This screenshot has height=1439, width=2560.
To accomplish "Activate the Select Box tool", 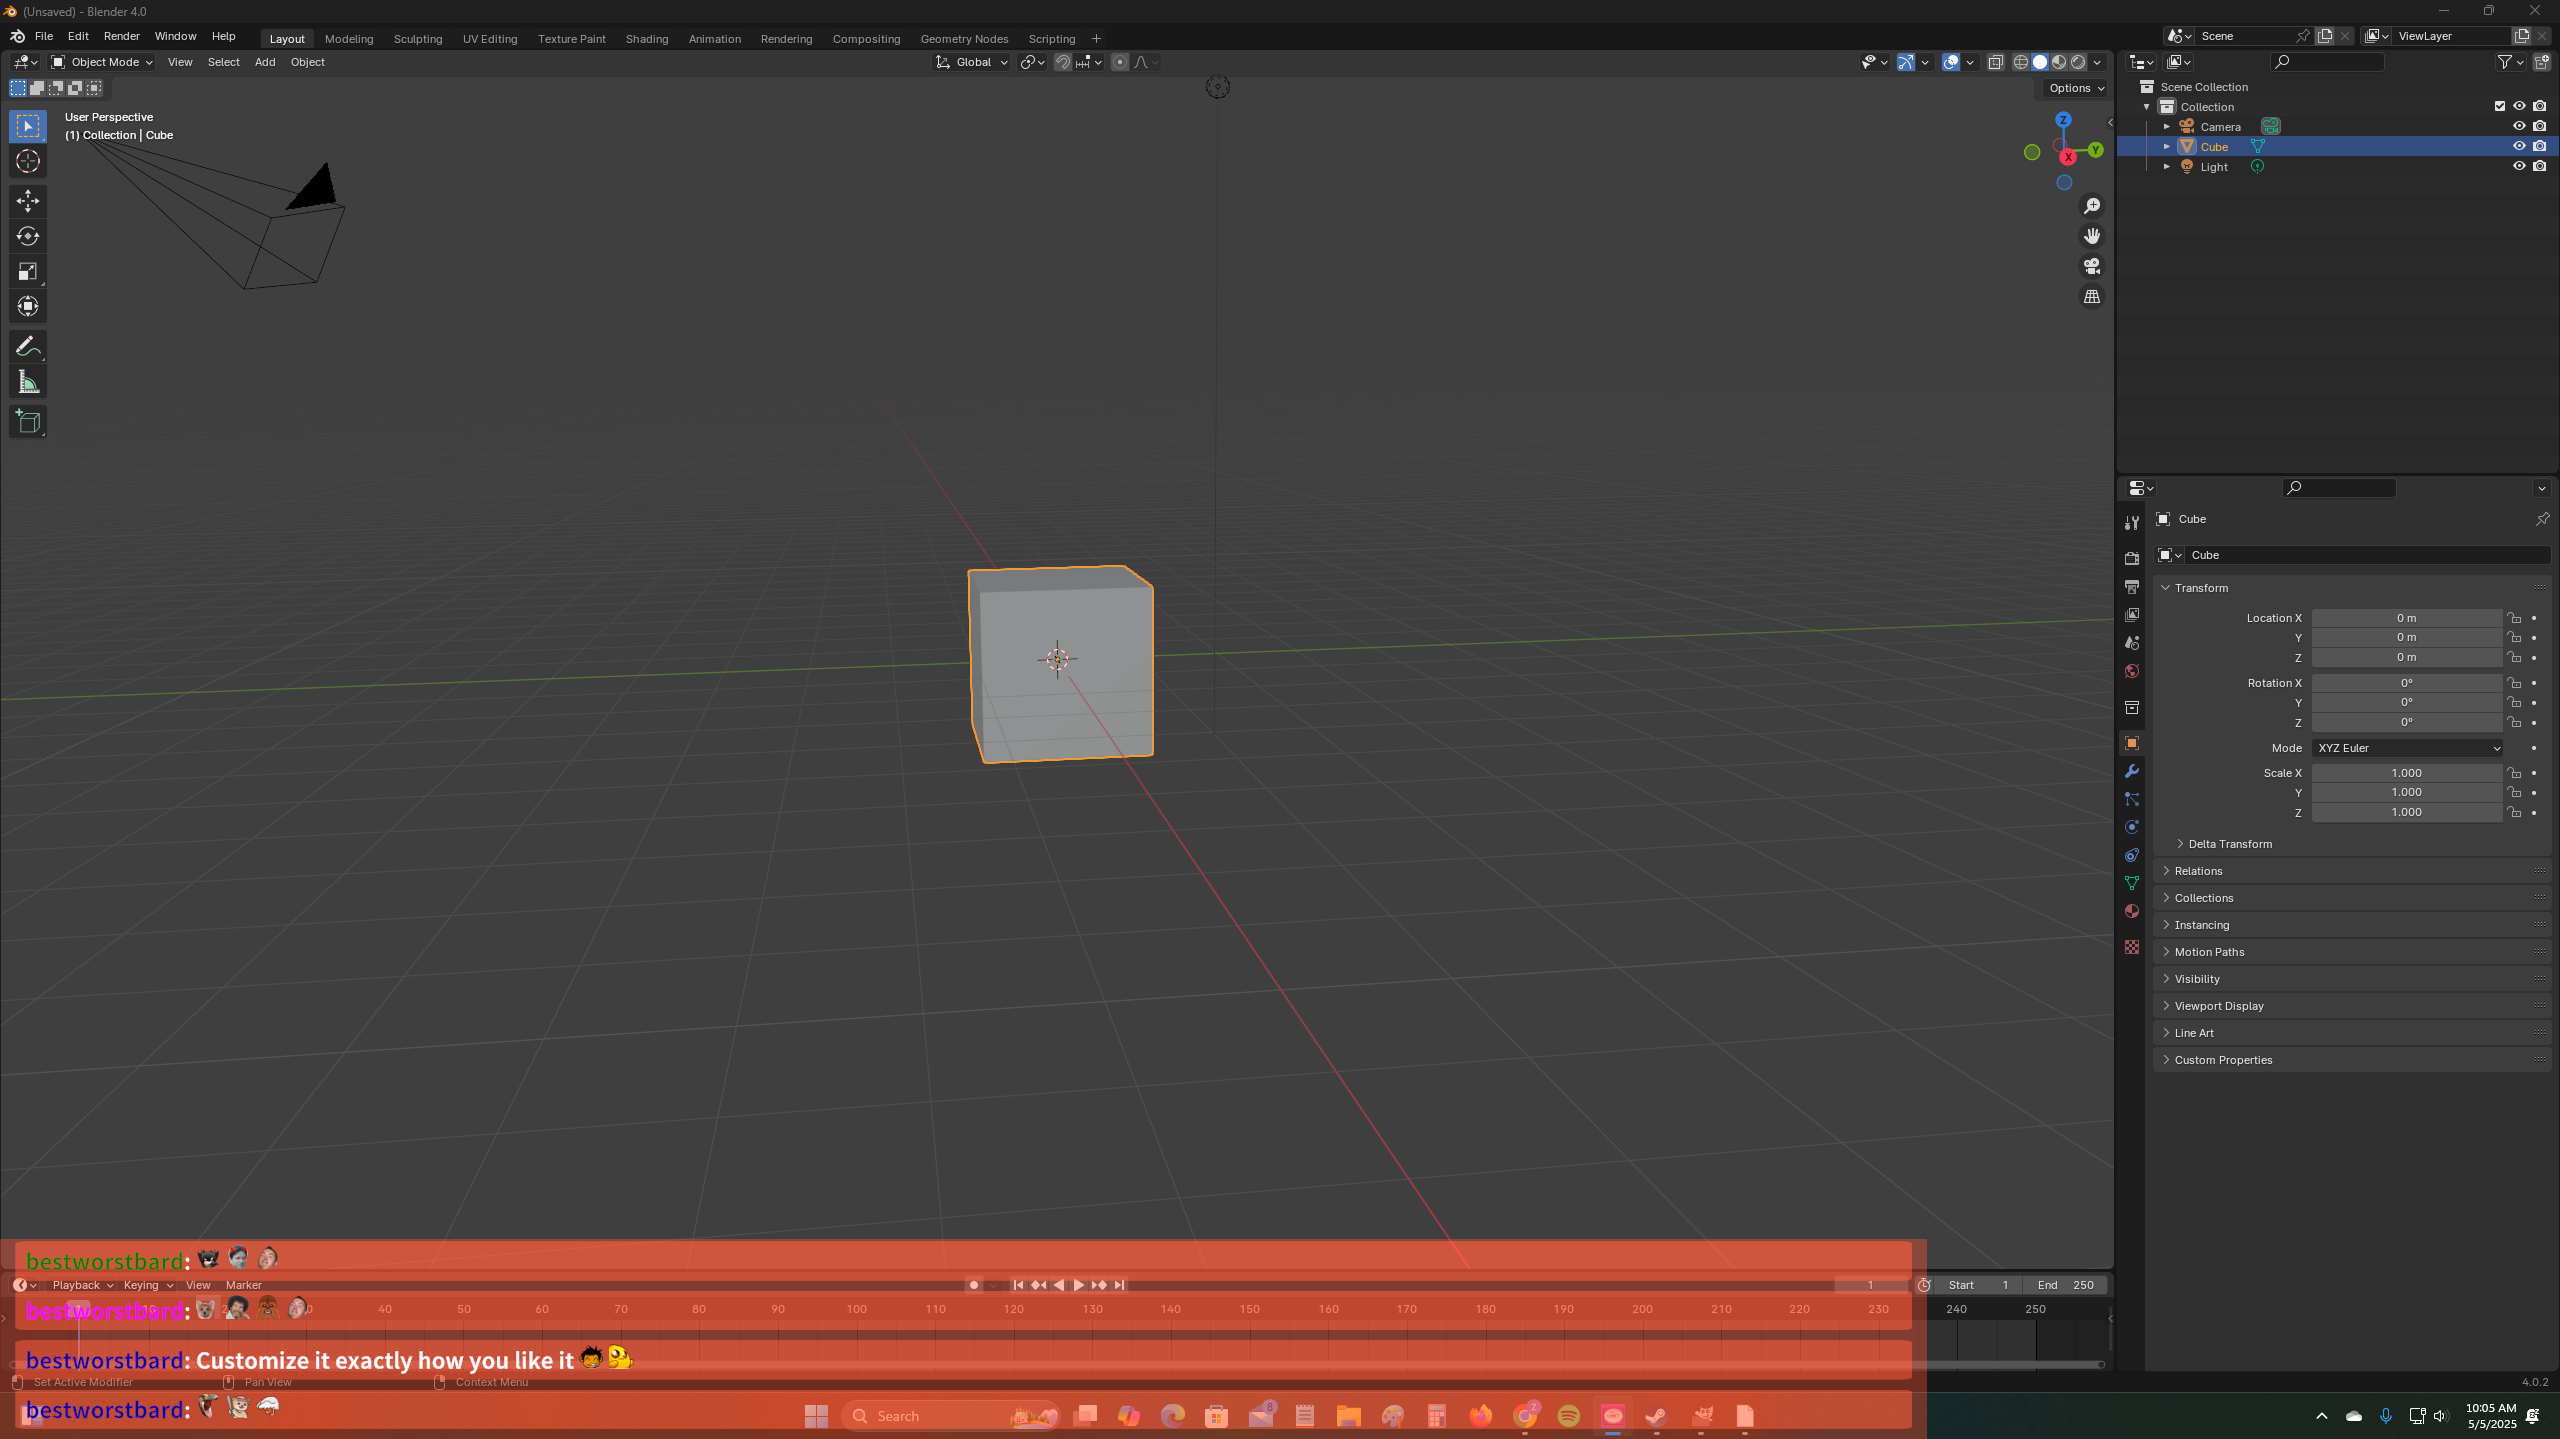I will click(27, 126).
